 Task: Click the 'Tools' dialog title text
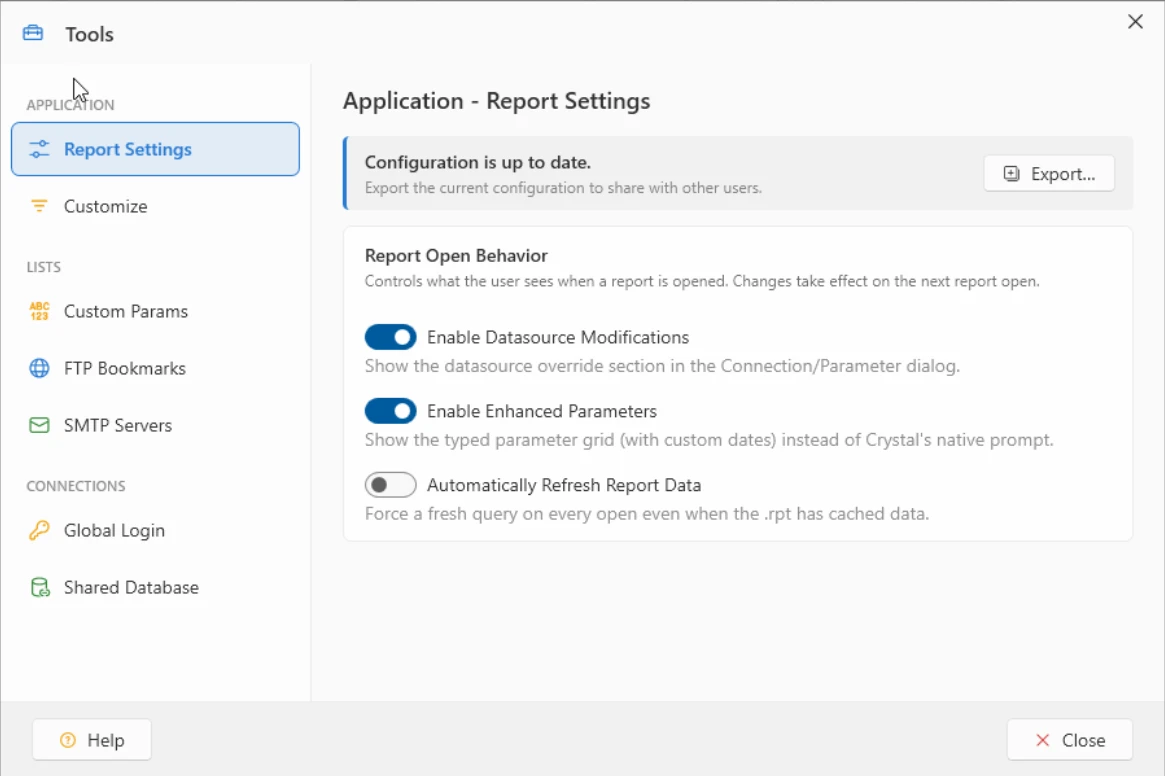[89, 34]
